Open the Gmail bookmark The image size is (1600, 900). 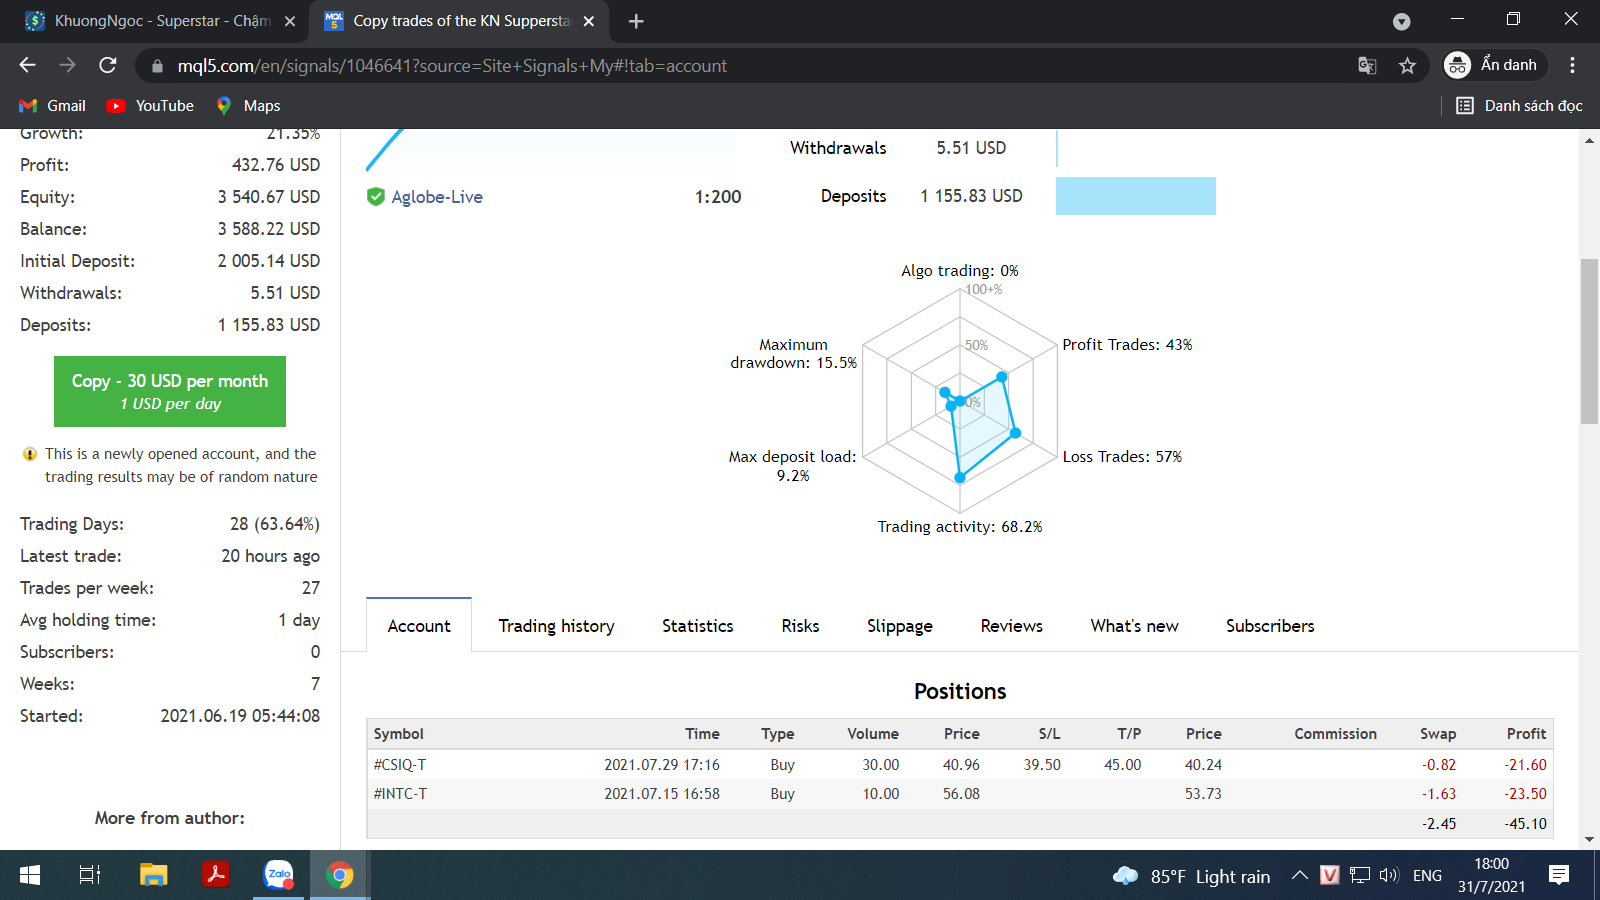click(x=53, y=106)
